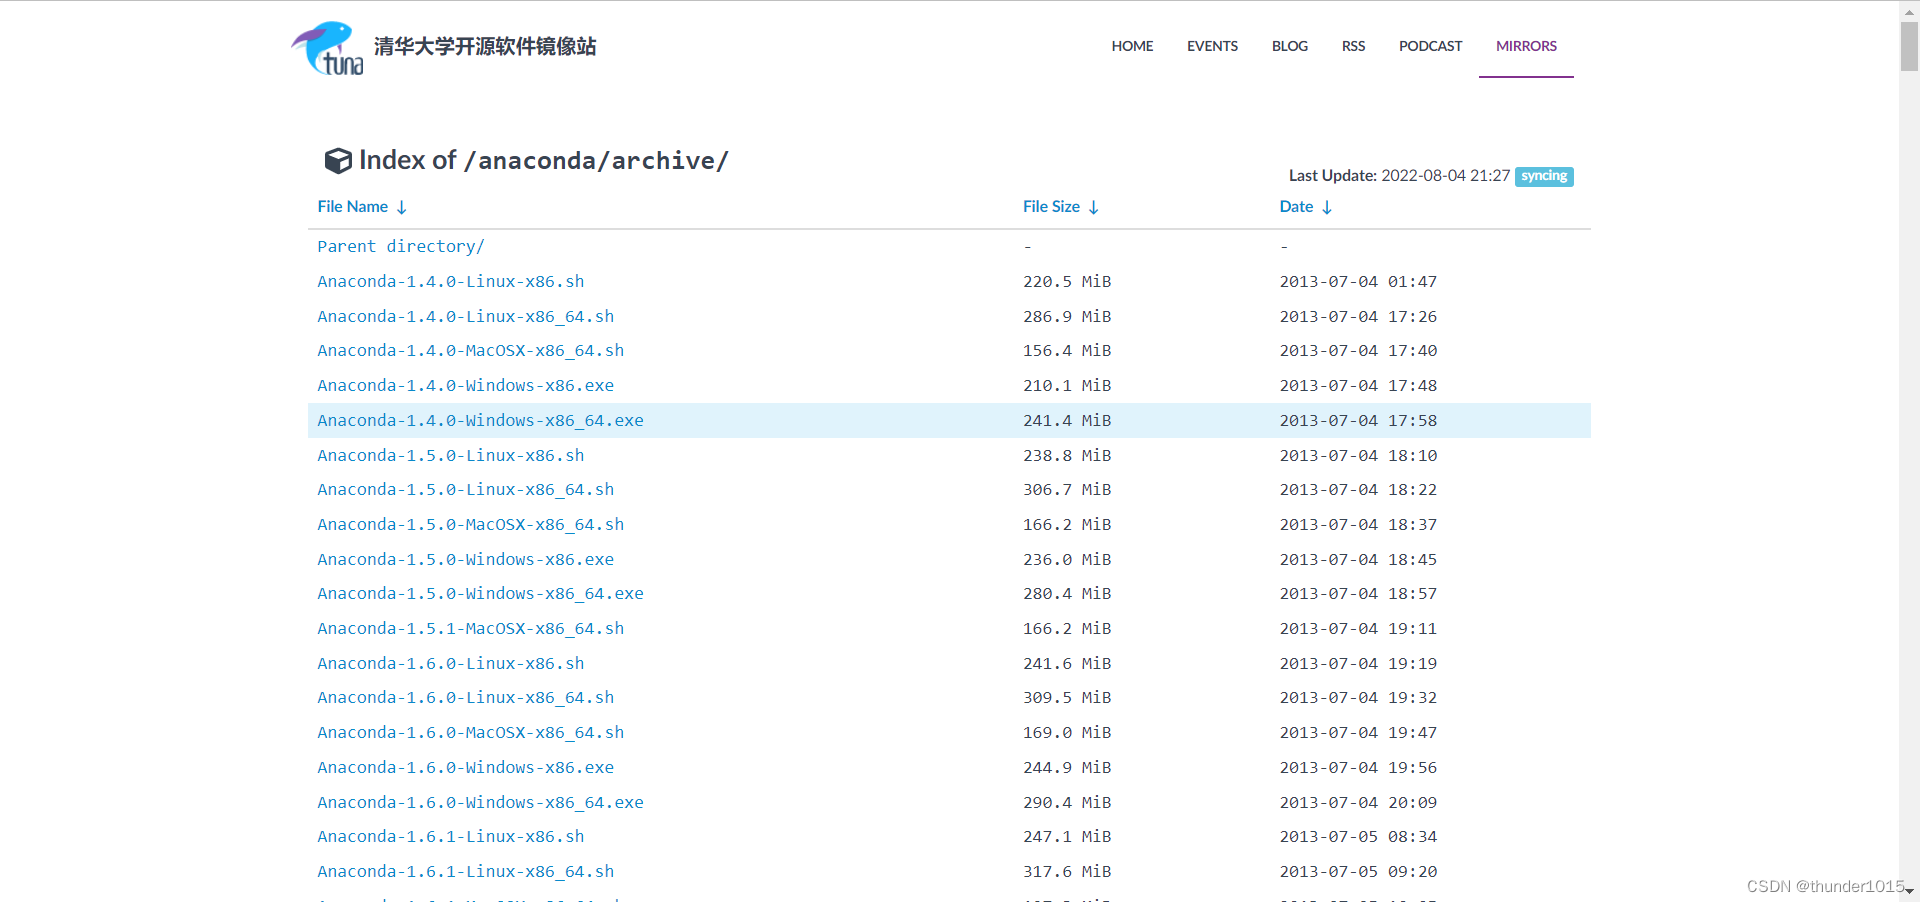Click the 清华大学开源软件镜像站 site title
The image size is (1920, 902).
485,47
